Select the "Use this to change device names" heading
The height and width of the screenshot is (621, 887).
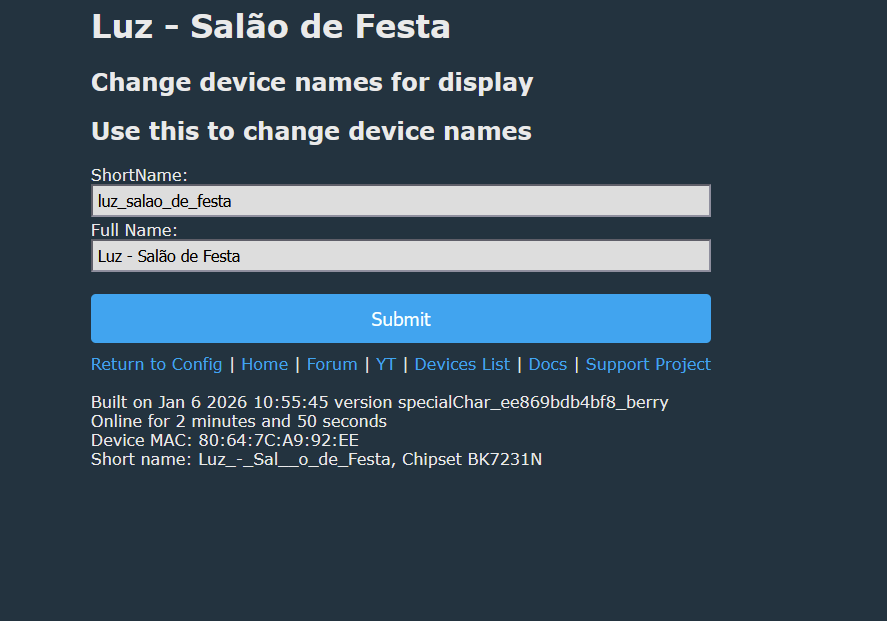pos(311,131)
